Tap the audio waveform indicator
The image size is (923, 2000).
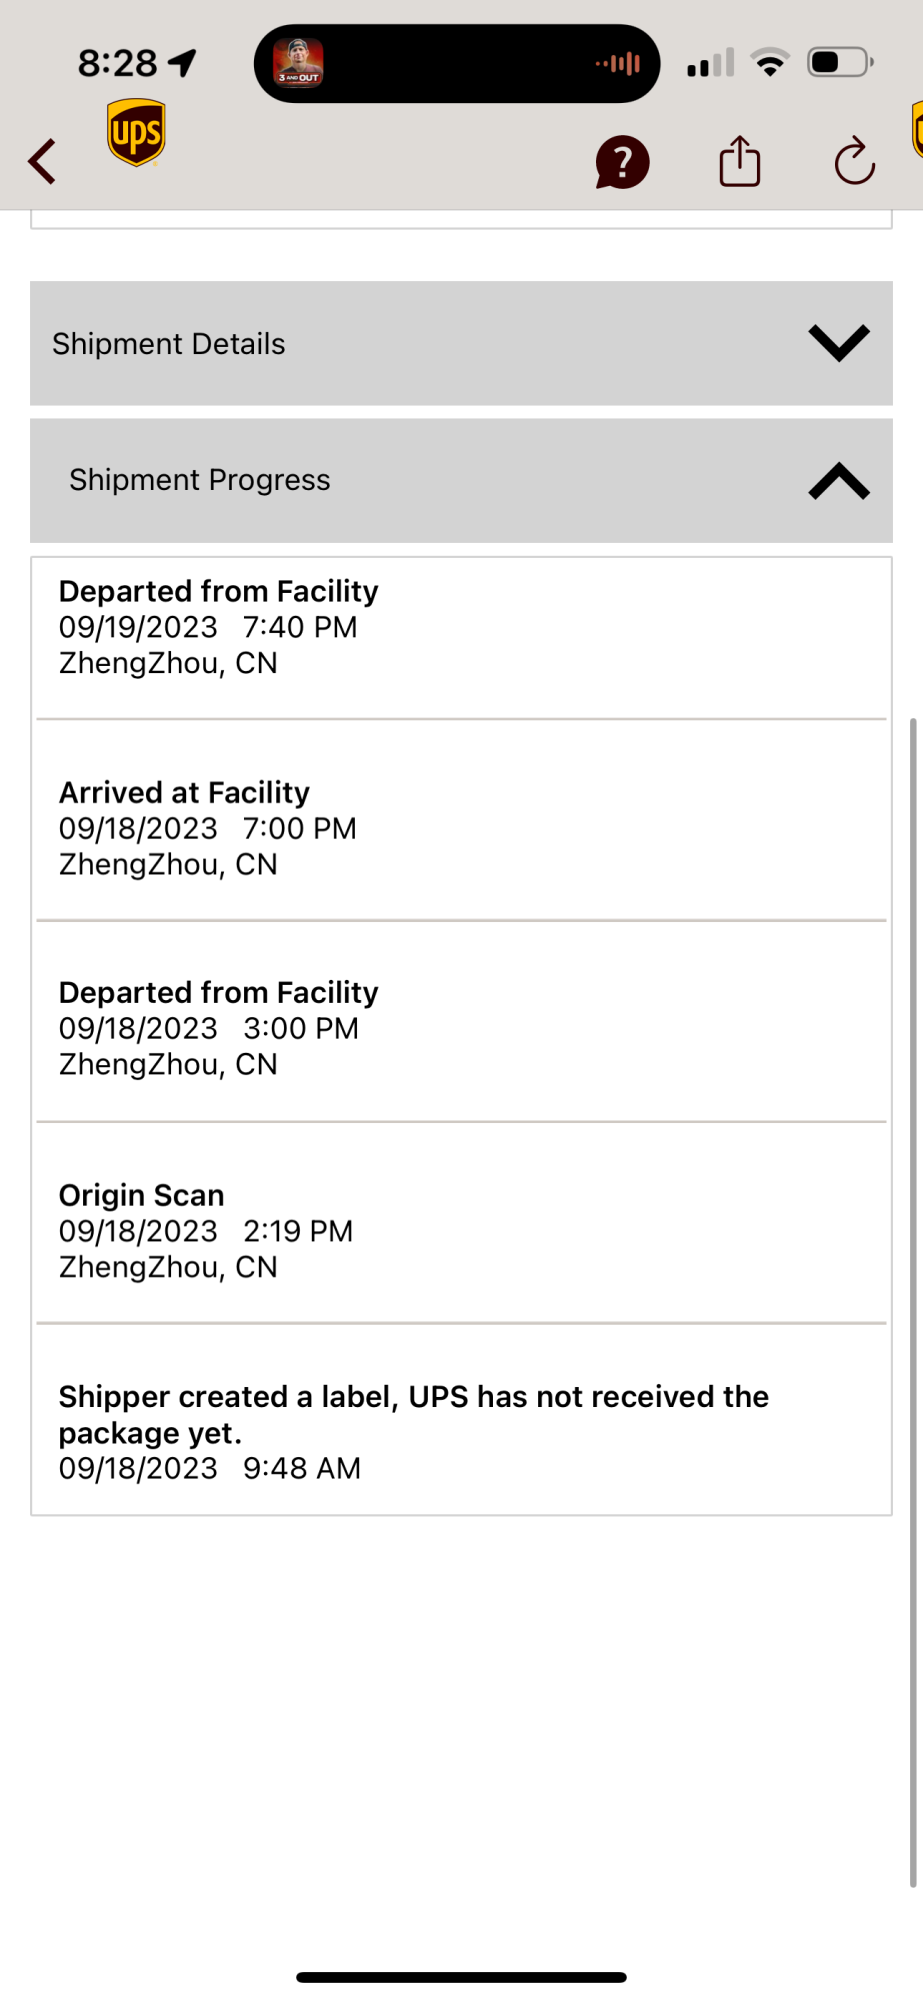pos(618,63)
